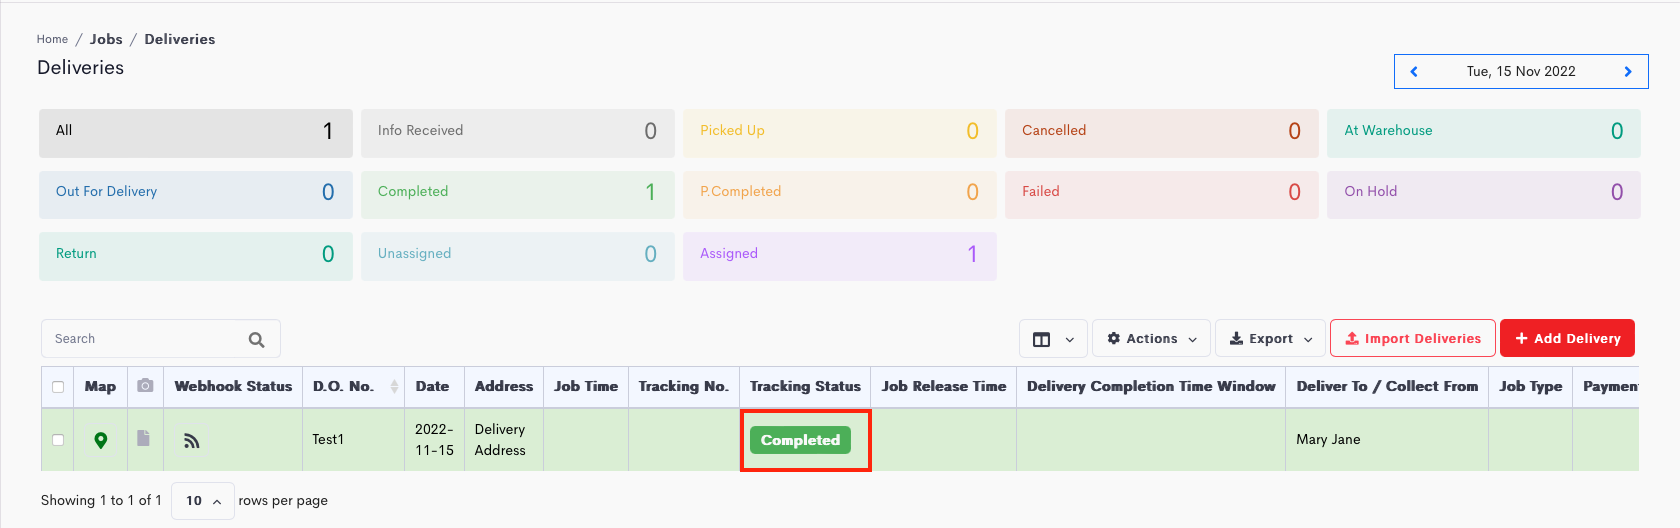Change rows per page selector showing 10

203,501
